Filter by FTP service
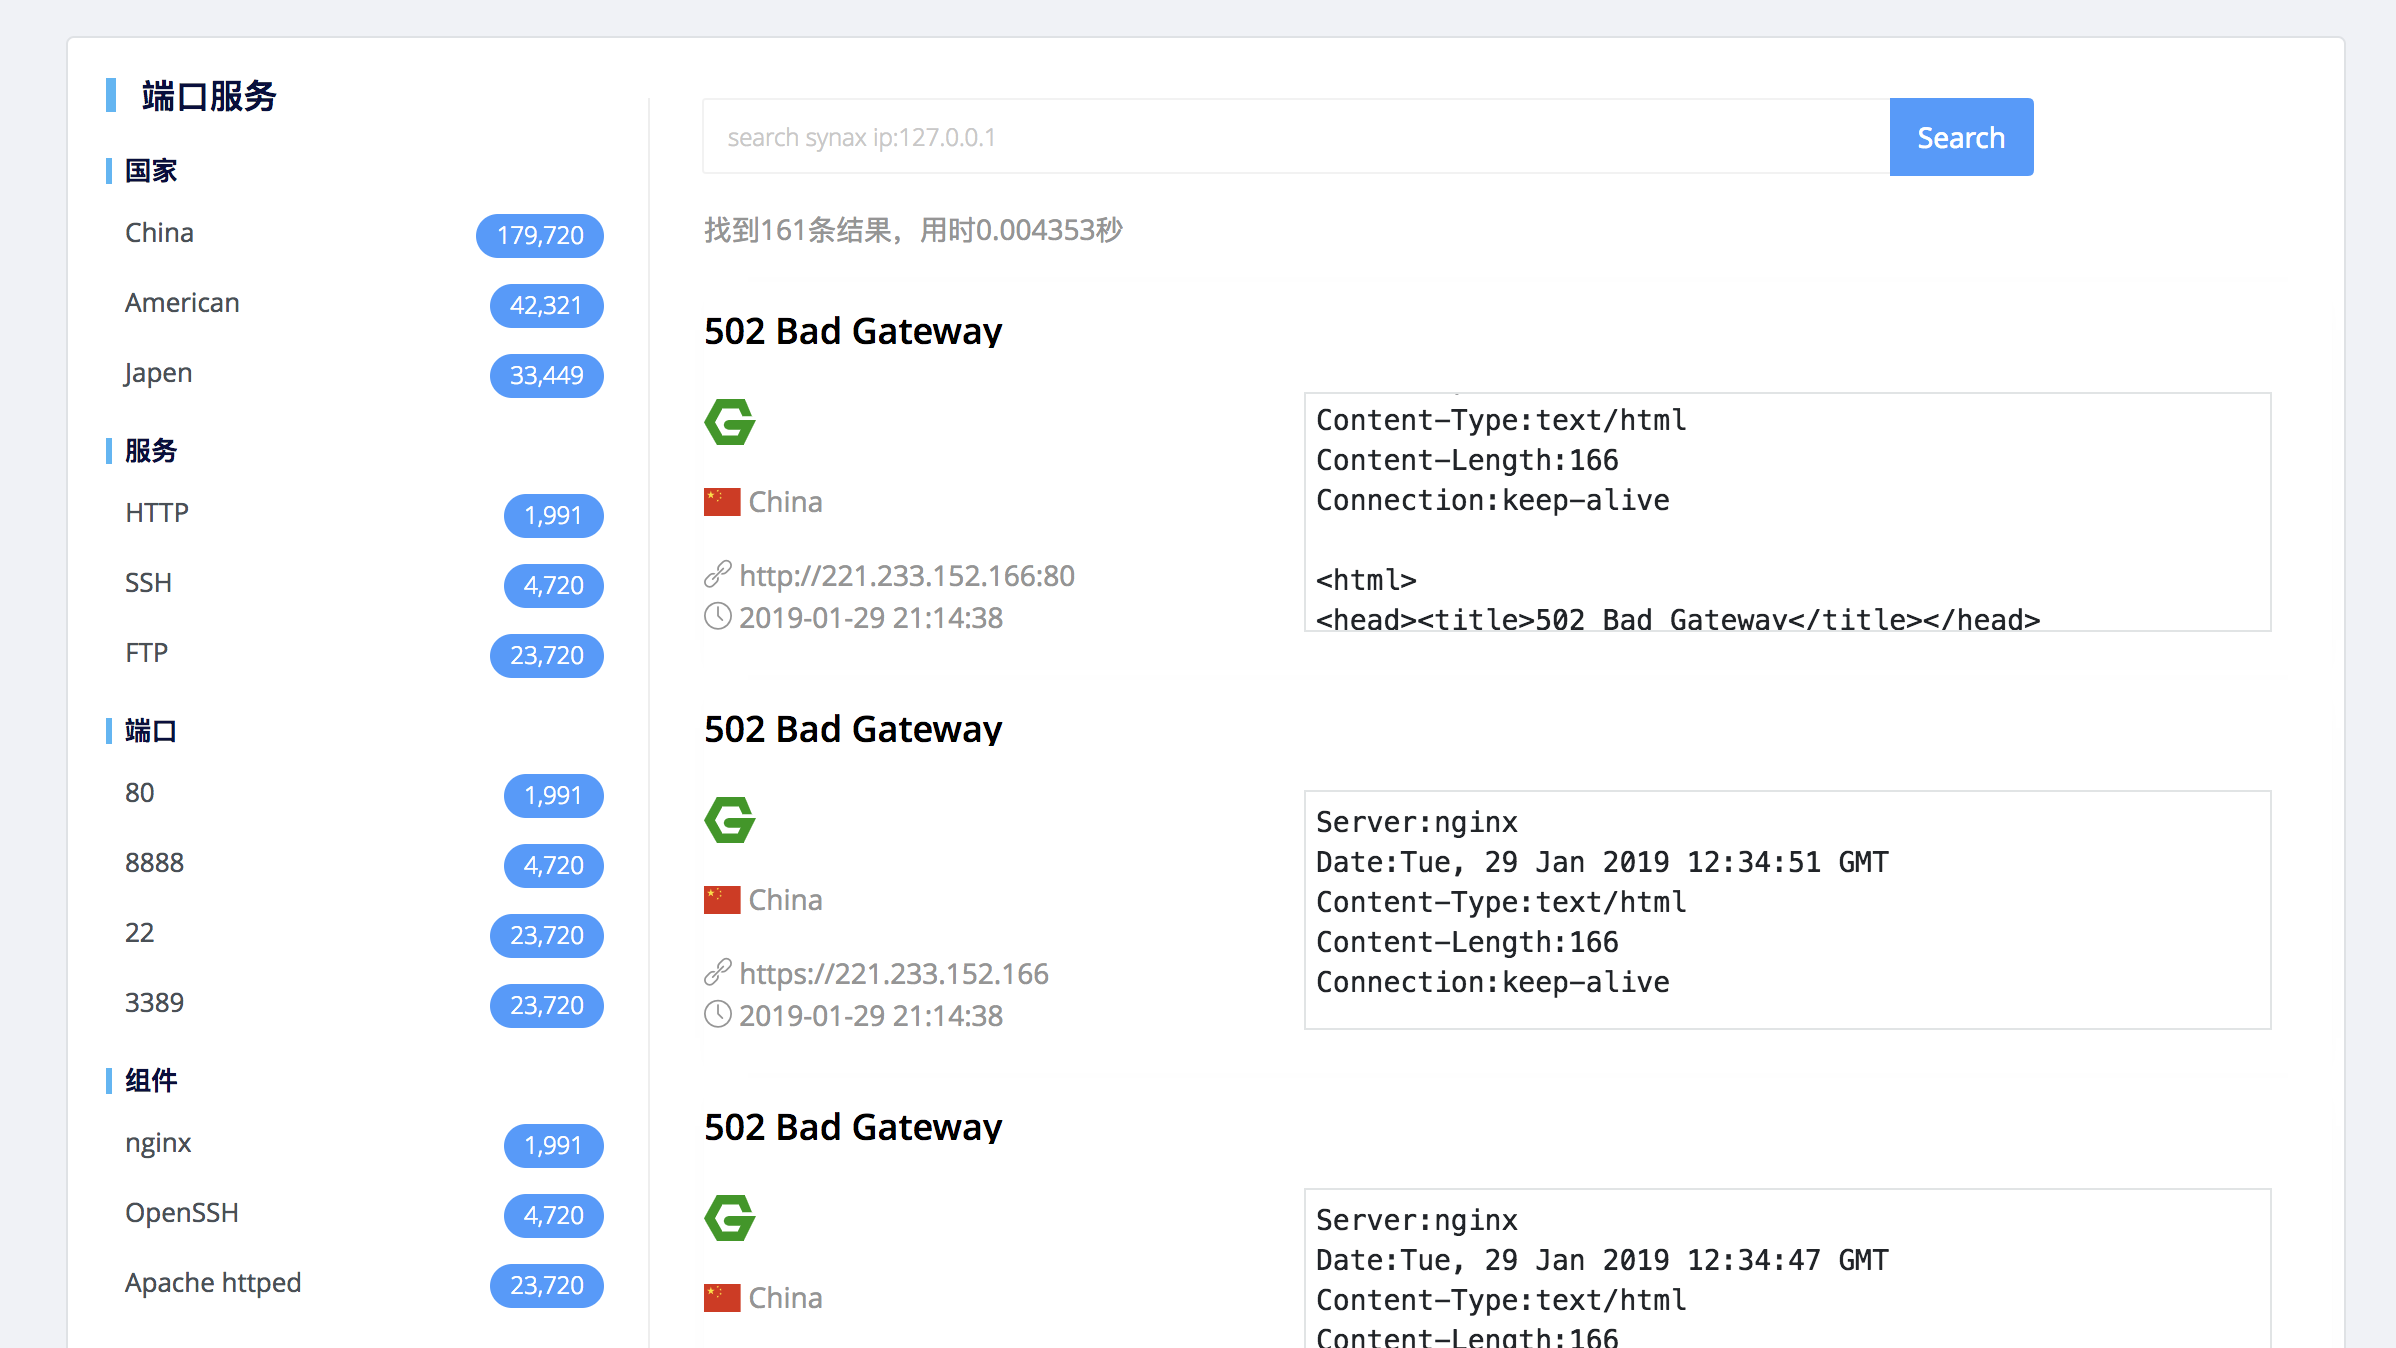 coord(146,653)
